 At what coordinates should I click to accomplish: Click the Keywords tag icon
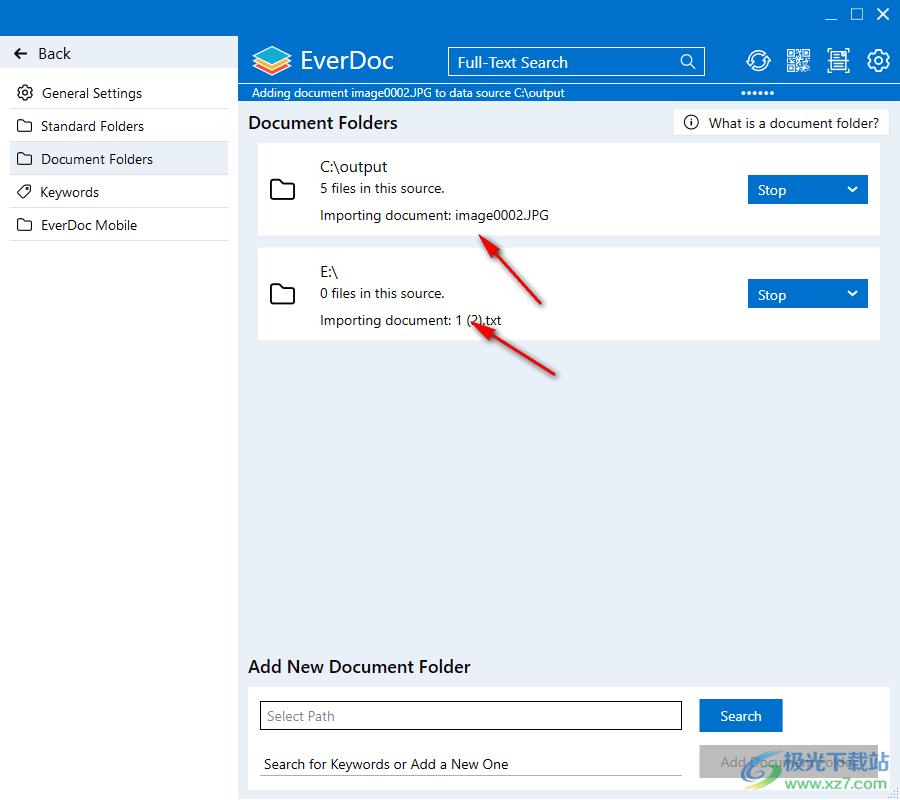24,192
